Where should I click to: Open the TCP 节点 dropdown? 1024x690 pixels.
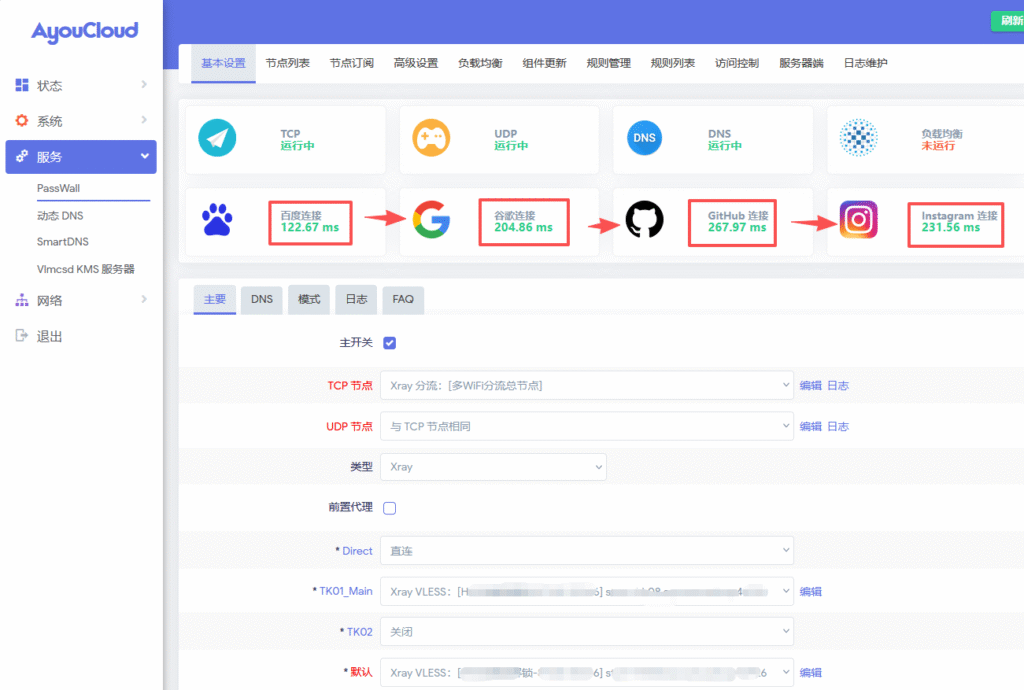point(586,385)
